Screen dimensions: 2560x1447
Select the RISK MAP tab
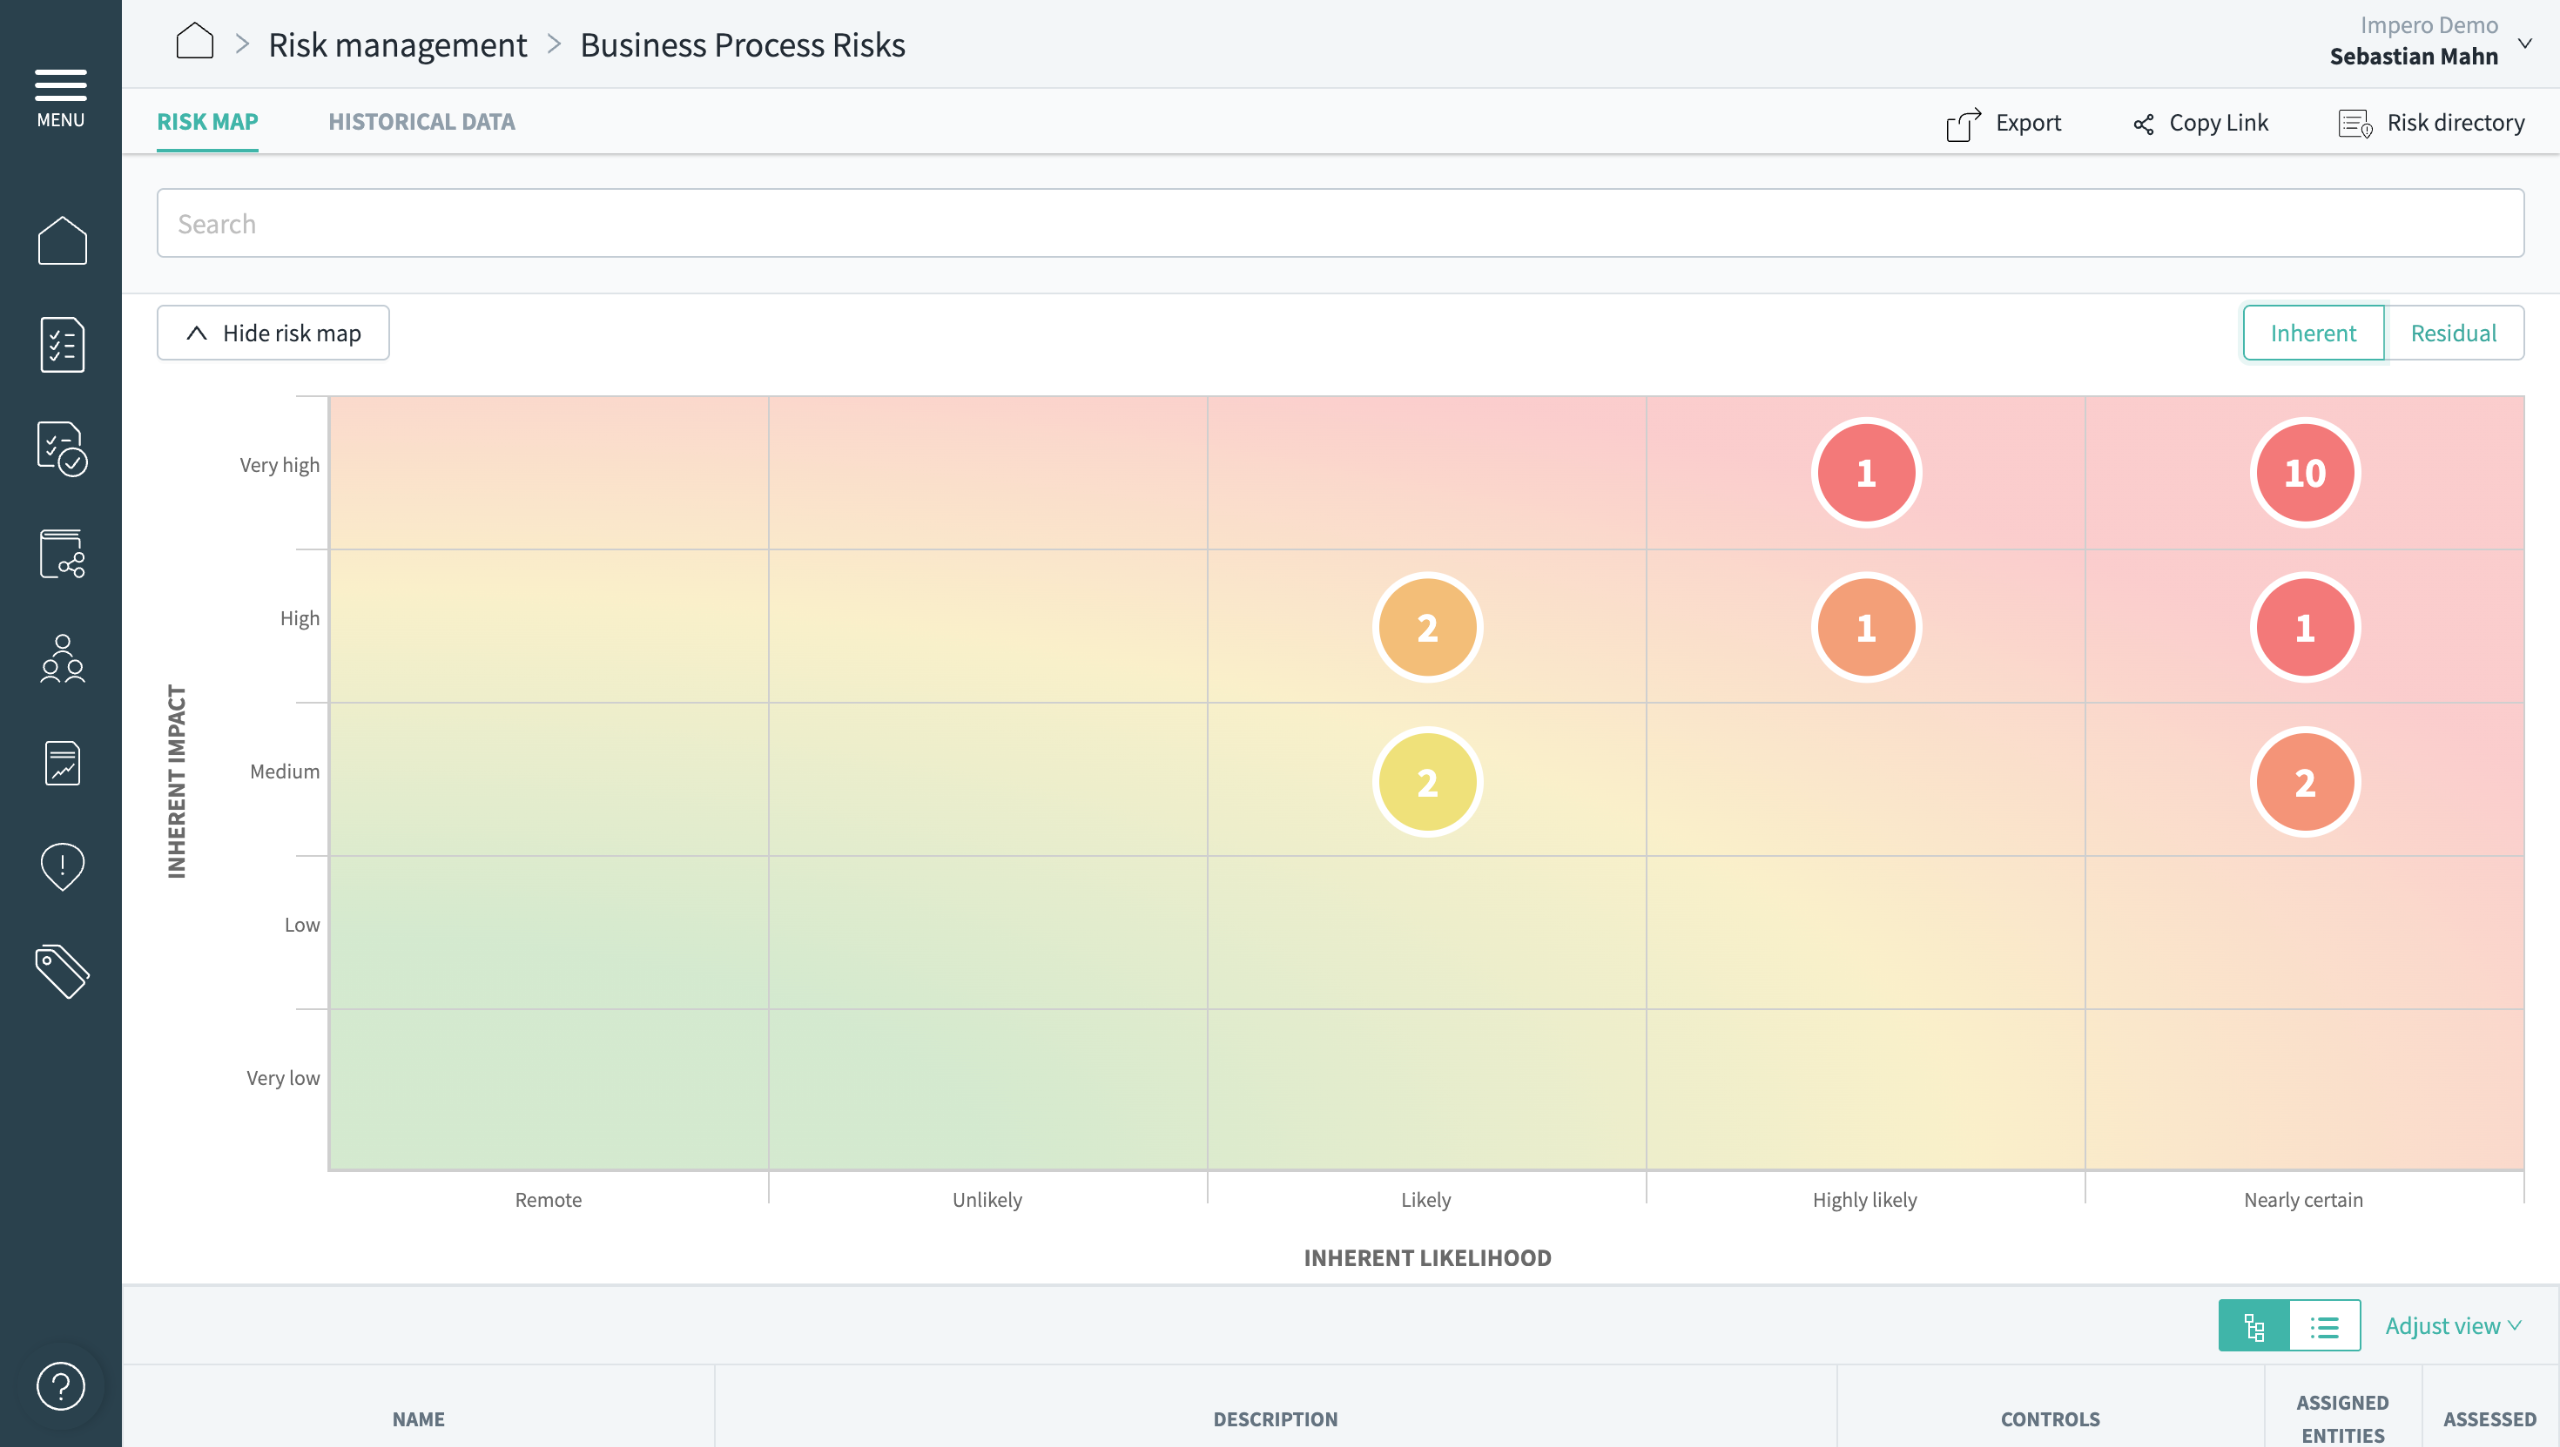(207, 121)
